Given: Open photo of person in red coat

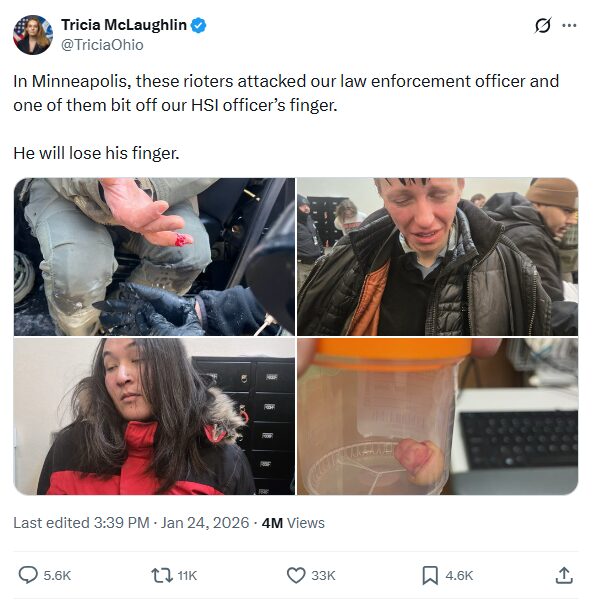Looking at the screenshot, I should (x=154, y=416).
